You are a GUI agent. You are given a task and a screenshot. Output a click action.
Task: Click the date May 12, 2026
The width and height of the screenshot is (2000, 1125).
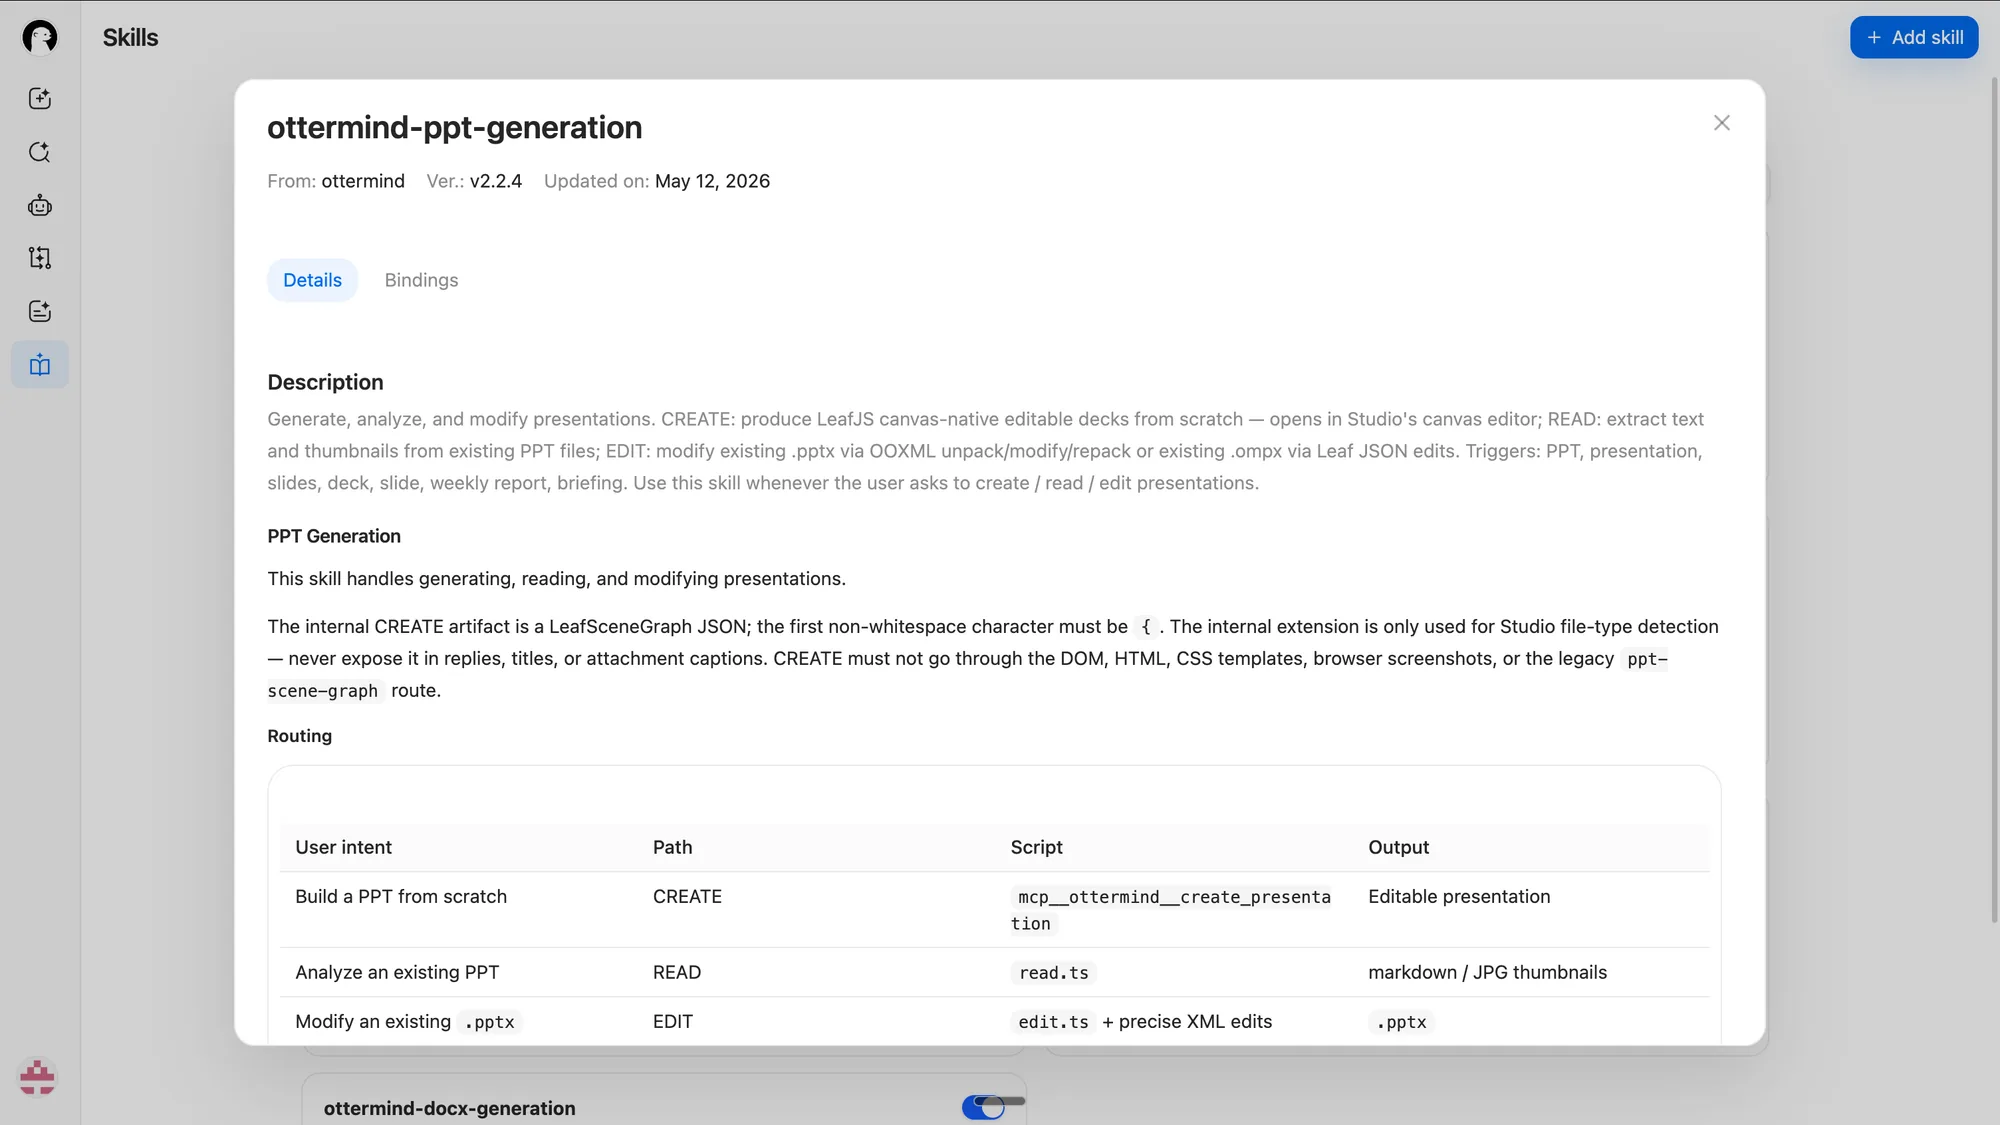pos(712,181)
